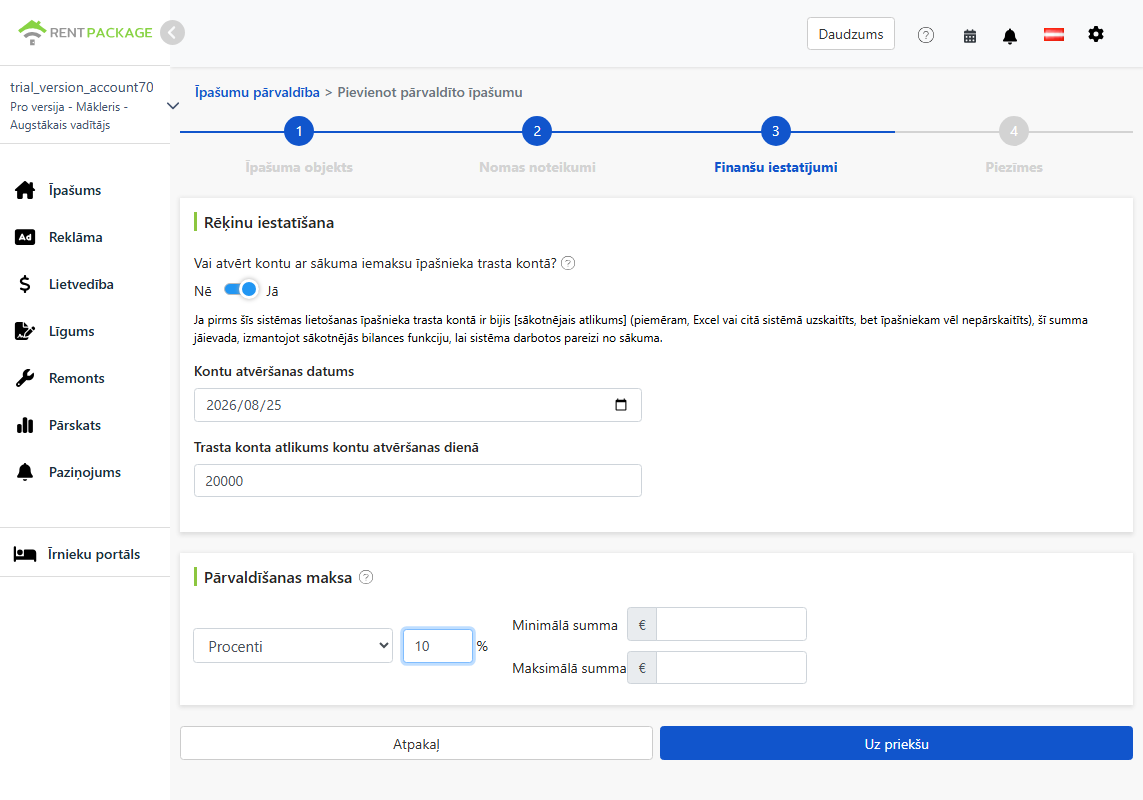The height and width of the screenshot is (800, 1143).
Task: Open Paziņojums menu in sidebar
Action: [x=85, y=472]
